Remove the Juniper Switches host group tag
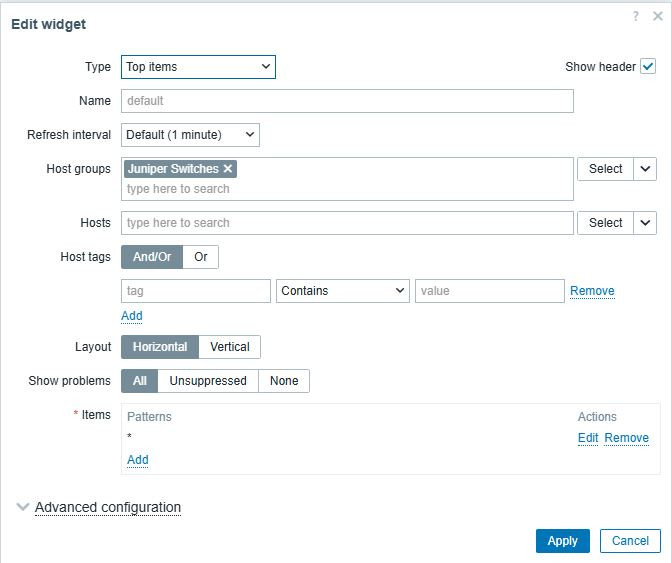 228,169
